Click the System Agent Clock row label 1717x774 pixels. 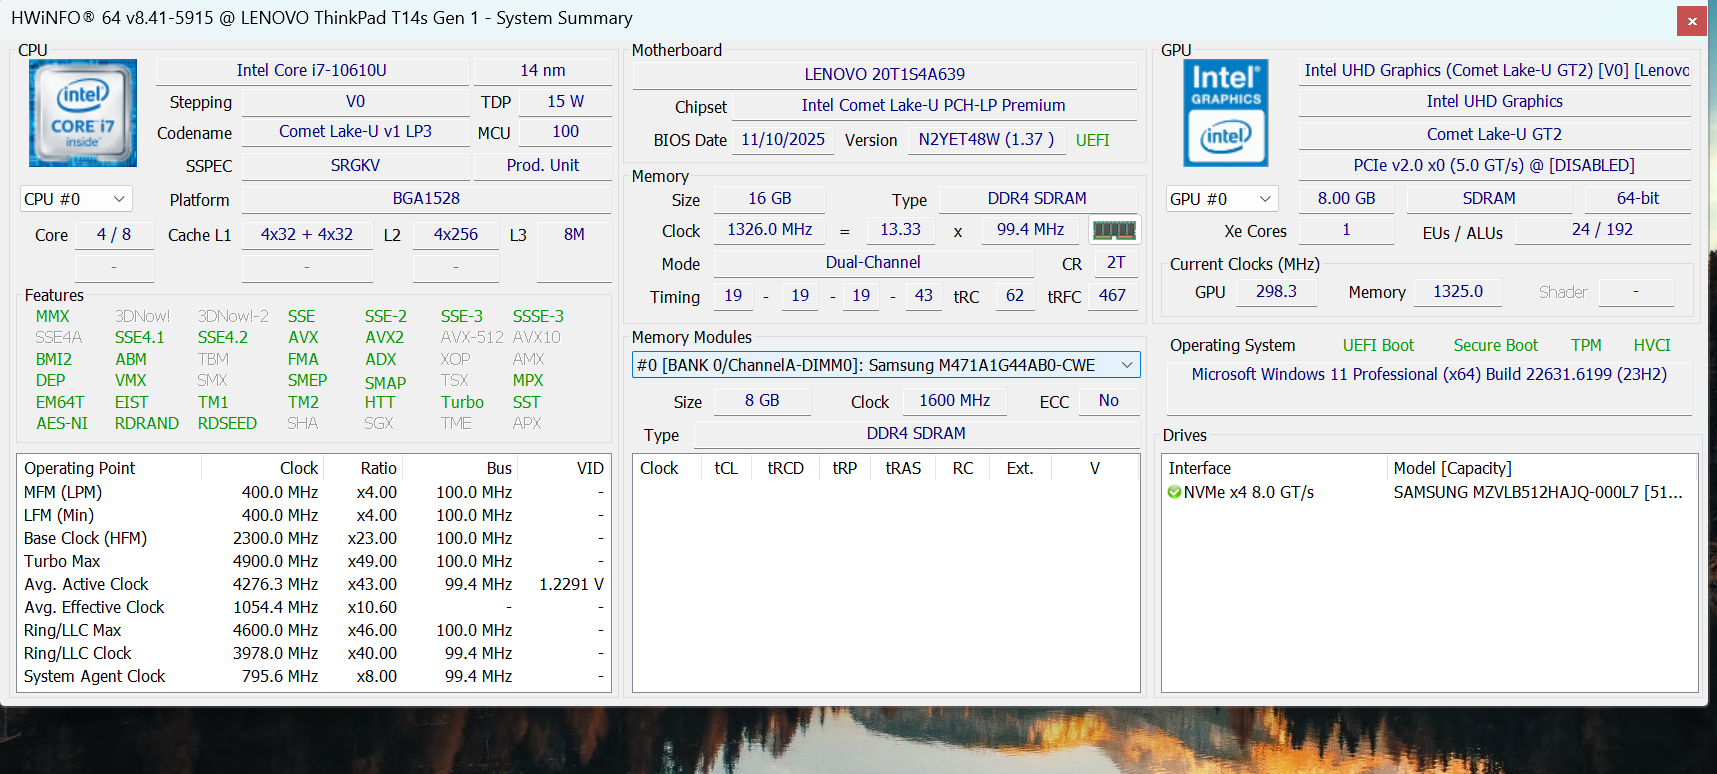(x=95, y=676)
